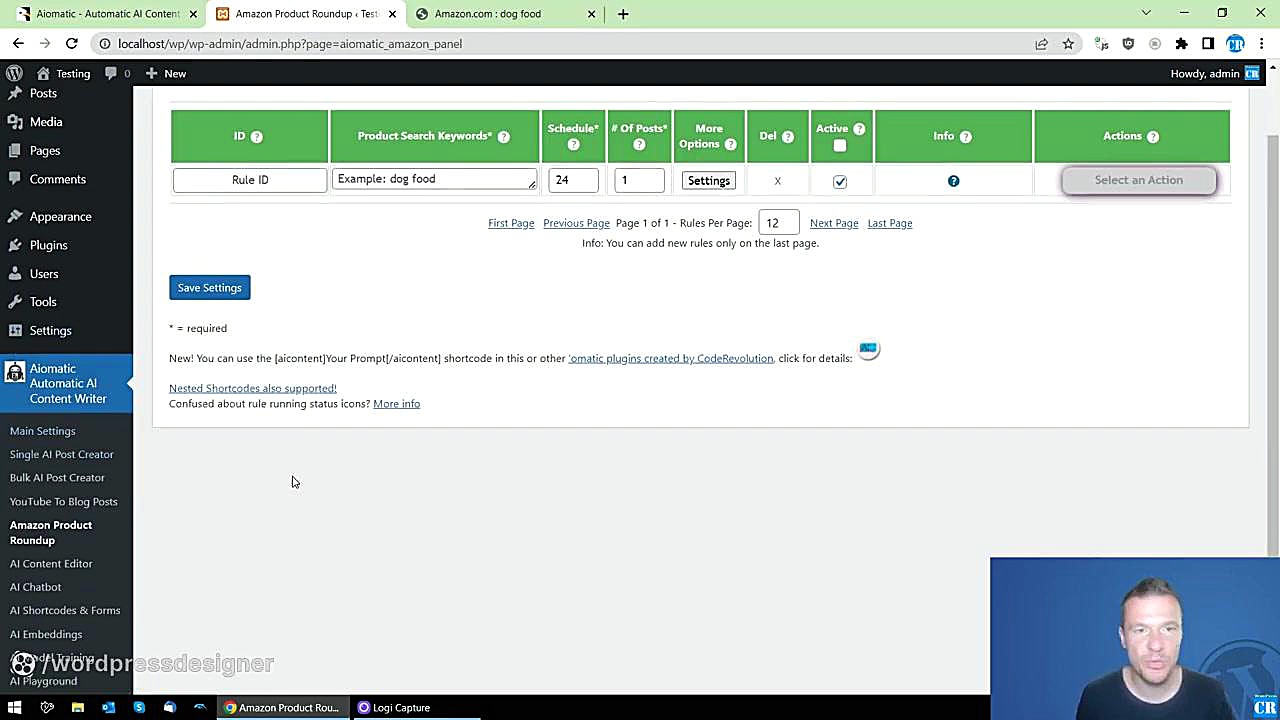Open Bulk AI Post Creator submenu
Image resolution: width=1280 pixels, height=720 pixels.
(57, 478)
